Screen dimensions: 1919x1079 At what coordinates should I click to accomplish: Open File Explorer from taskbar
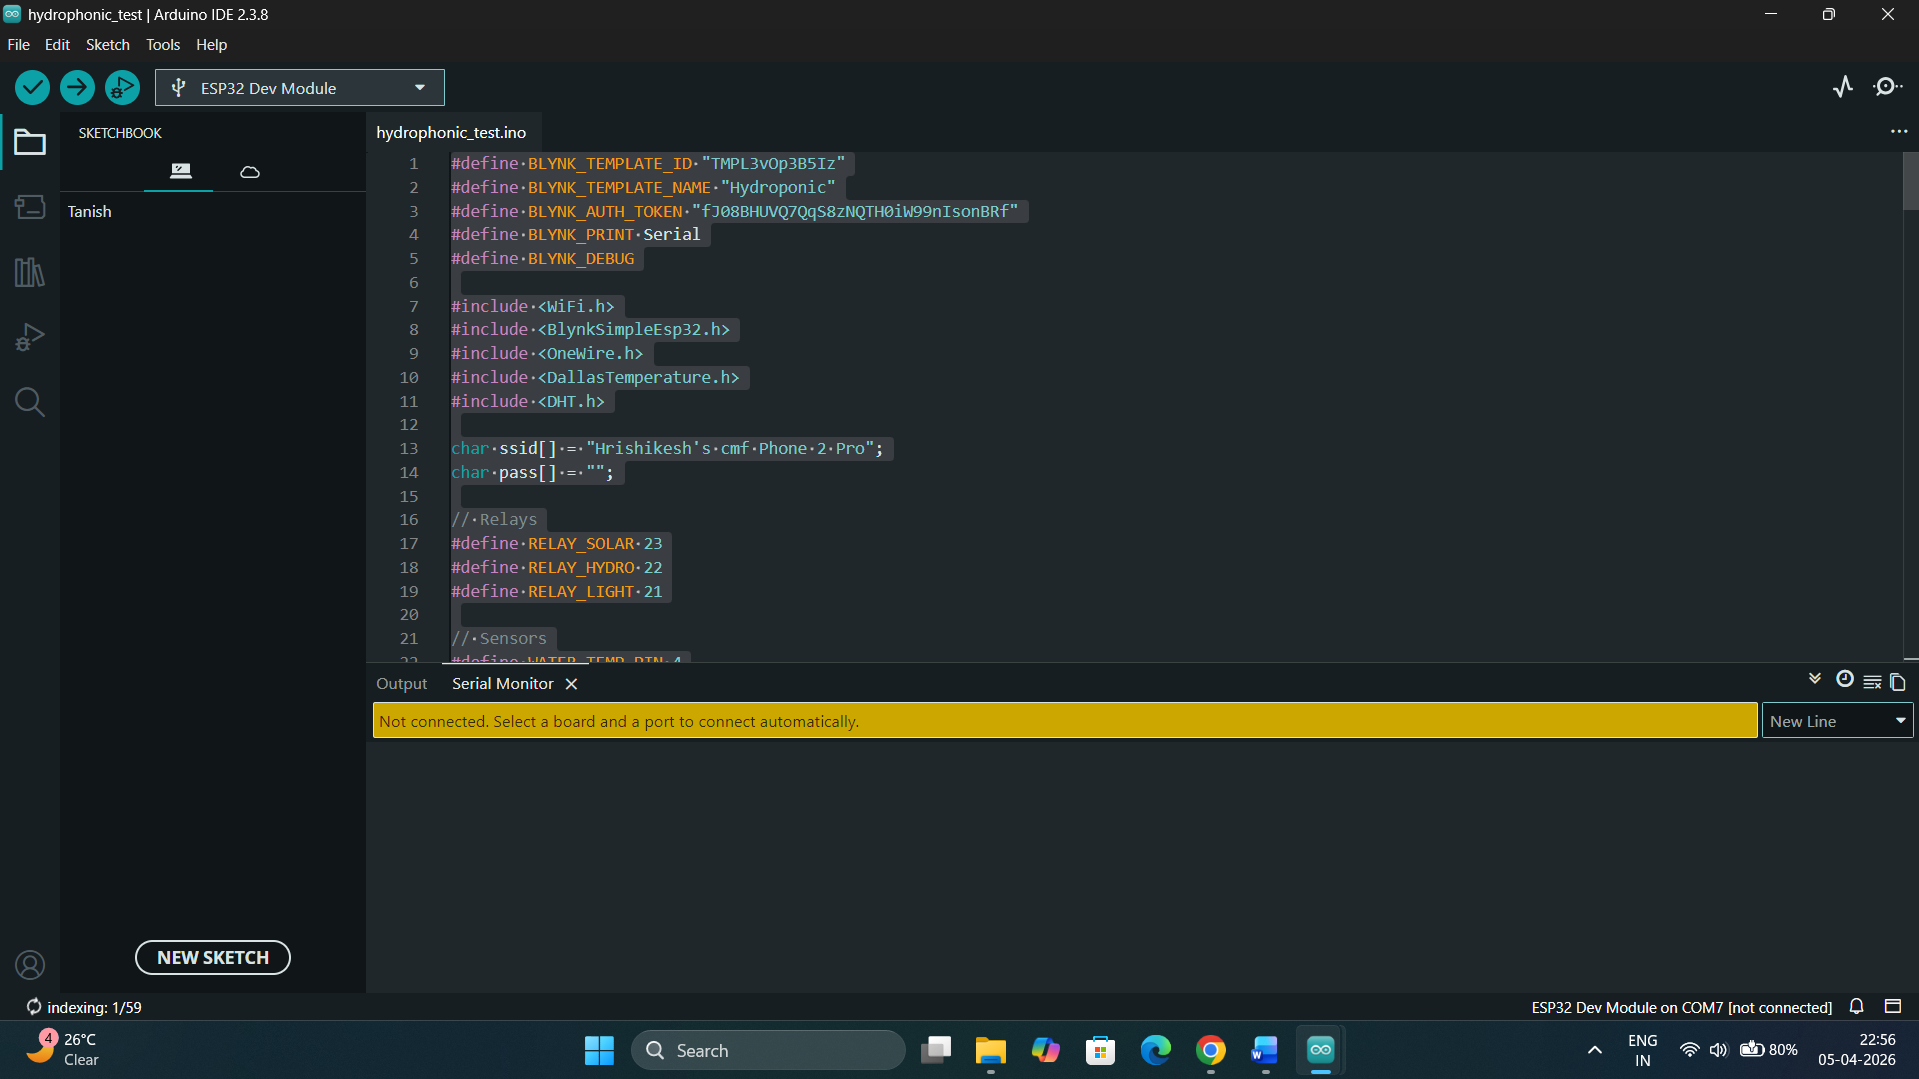point(991,1050)
